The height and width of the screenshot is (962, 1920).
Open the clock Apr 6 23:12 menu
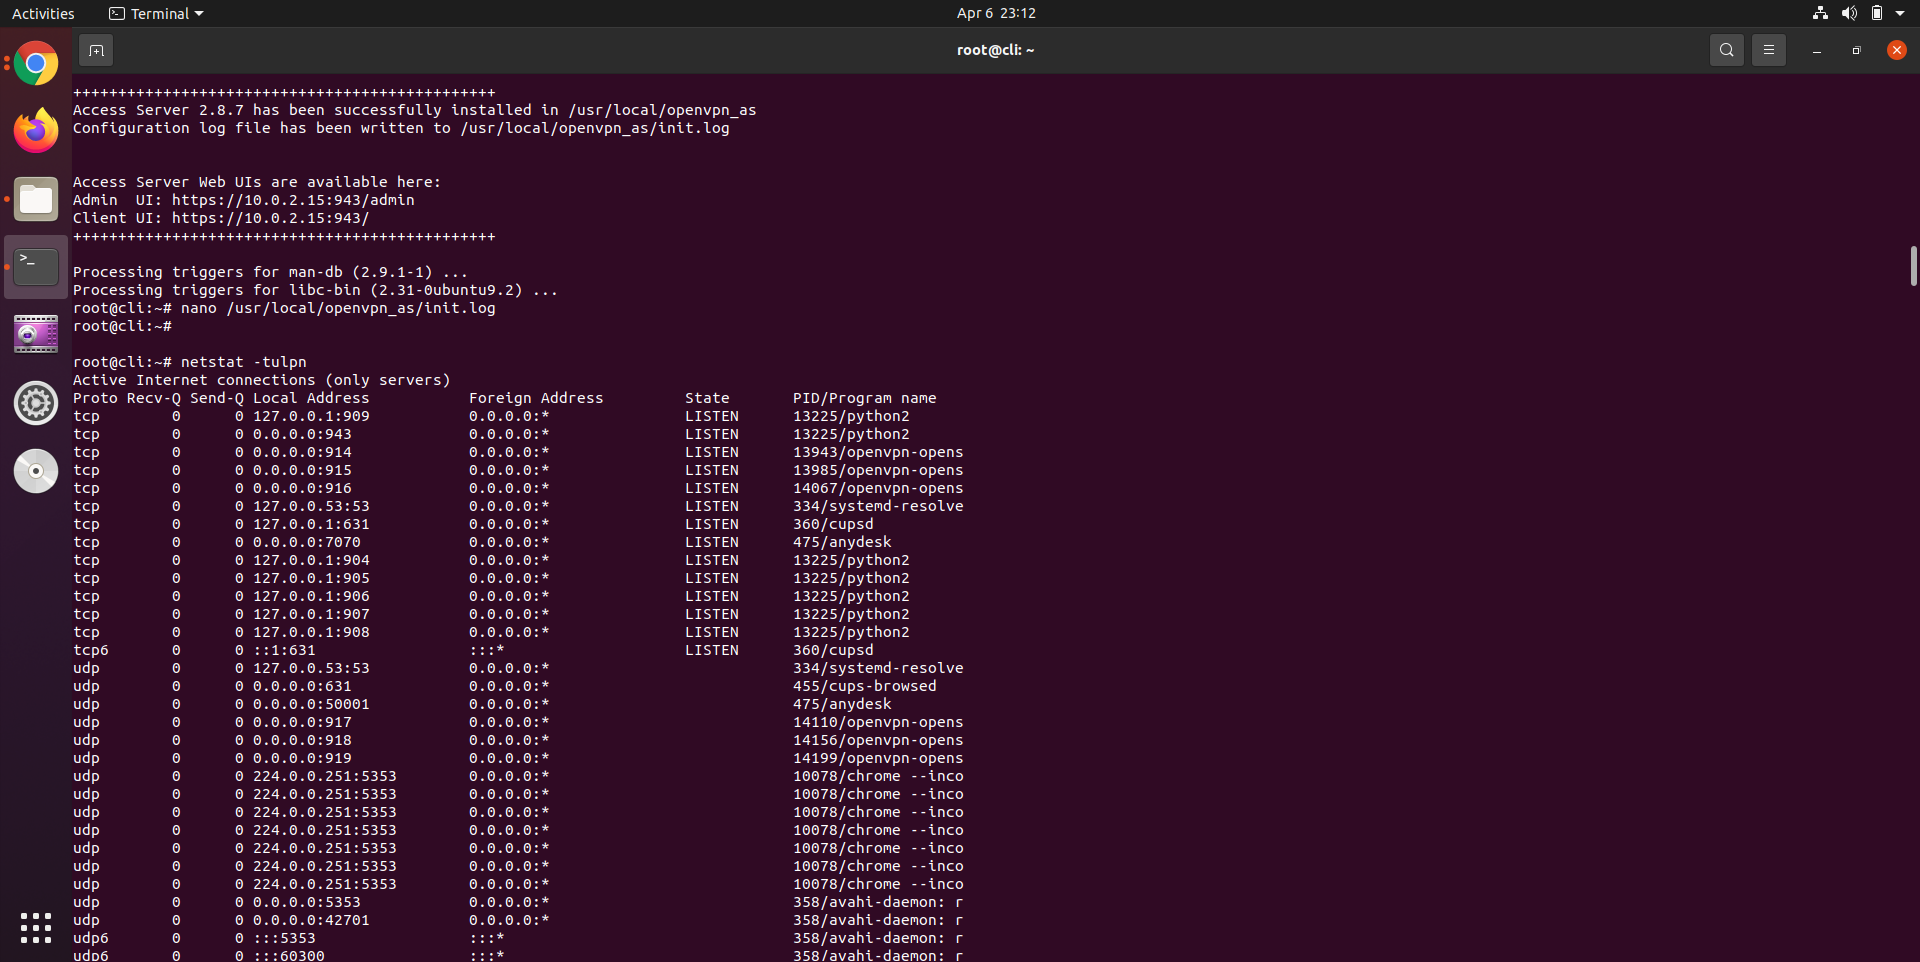coord(996,13)
